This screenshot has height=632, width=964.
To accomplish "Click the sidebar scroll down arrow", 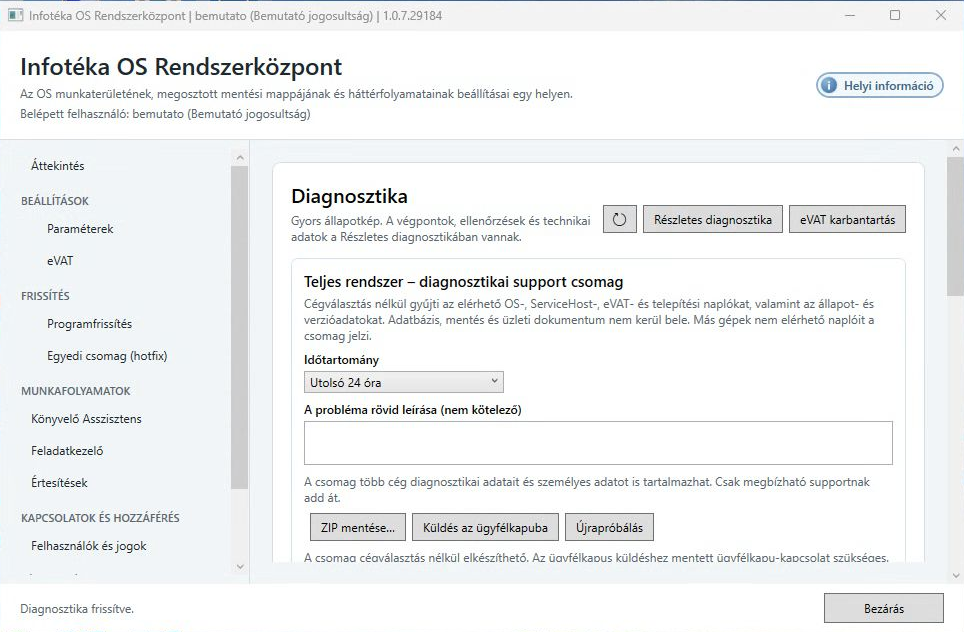I will pyautogui.click(x=240, y=566).
